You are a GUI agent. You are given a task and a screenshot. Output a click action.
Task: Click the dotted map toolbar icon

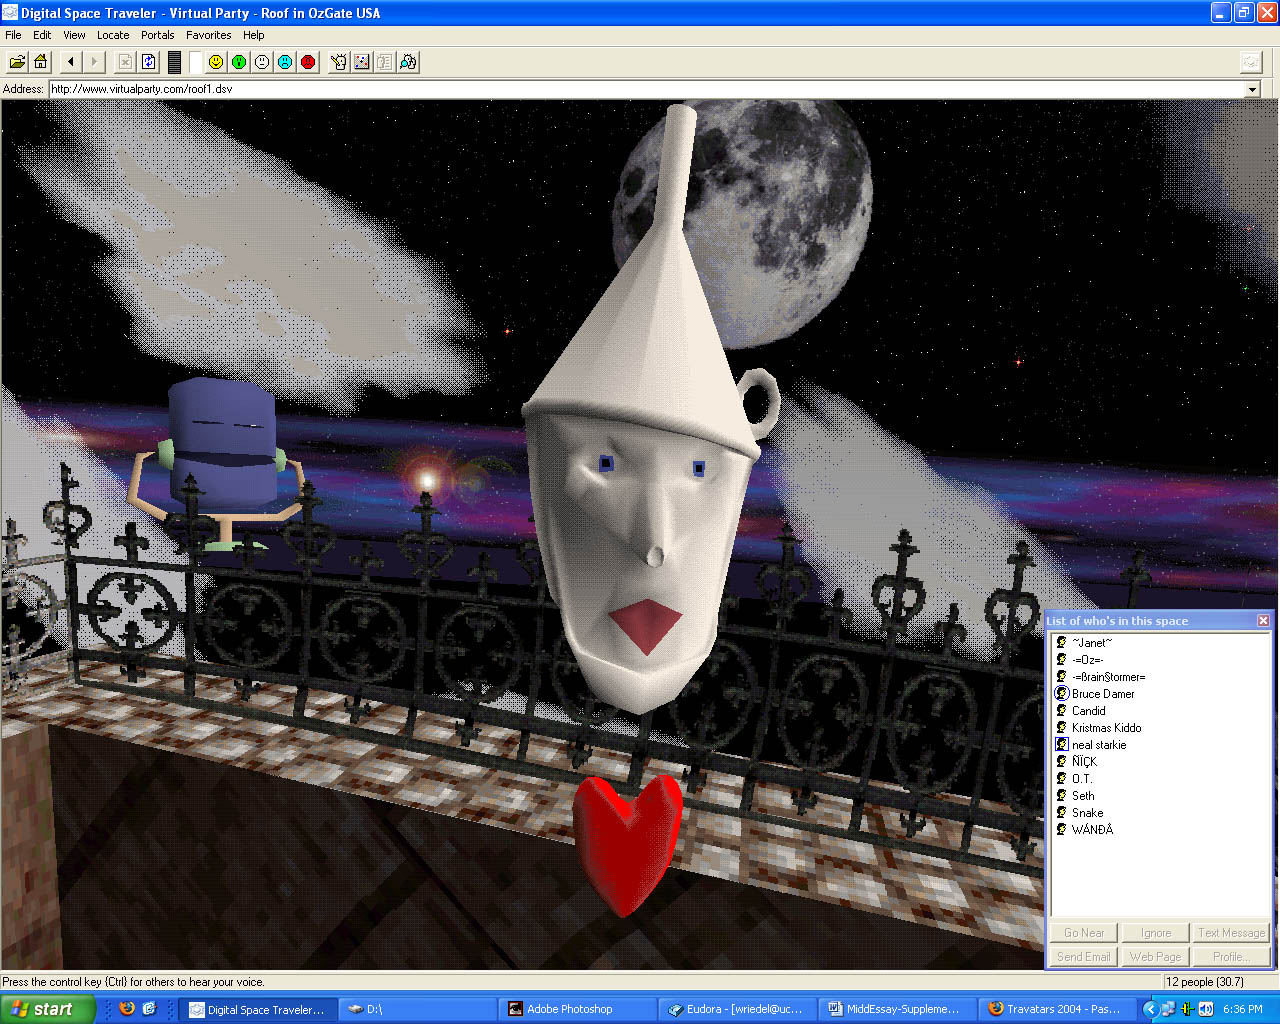click(x=362, y=62)
